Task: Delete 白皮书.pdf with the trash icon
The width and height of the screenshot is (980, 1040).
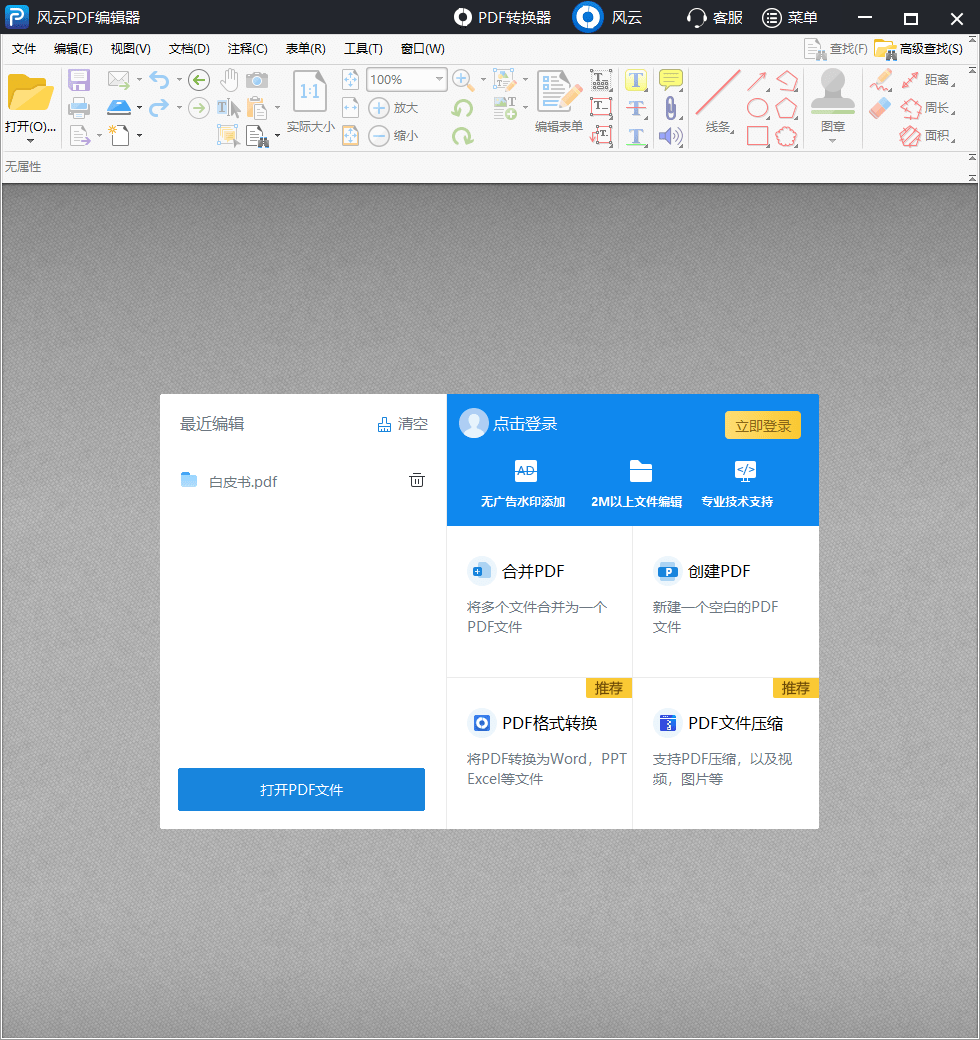Action: [x=417, y=481]
